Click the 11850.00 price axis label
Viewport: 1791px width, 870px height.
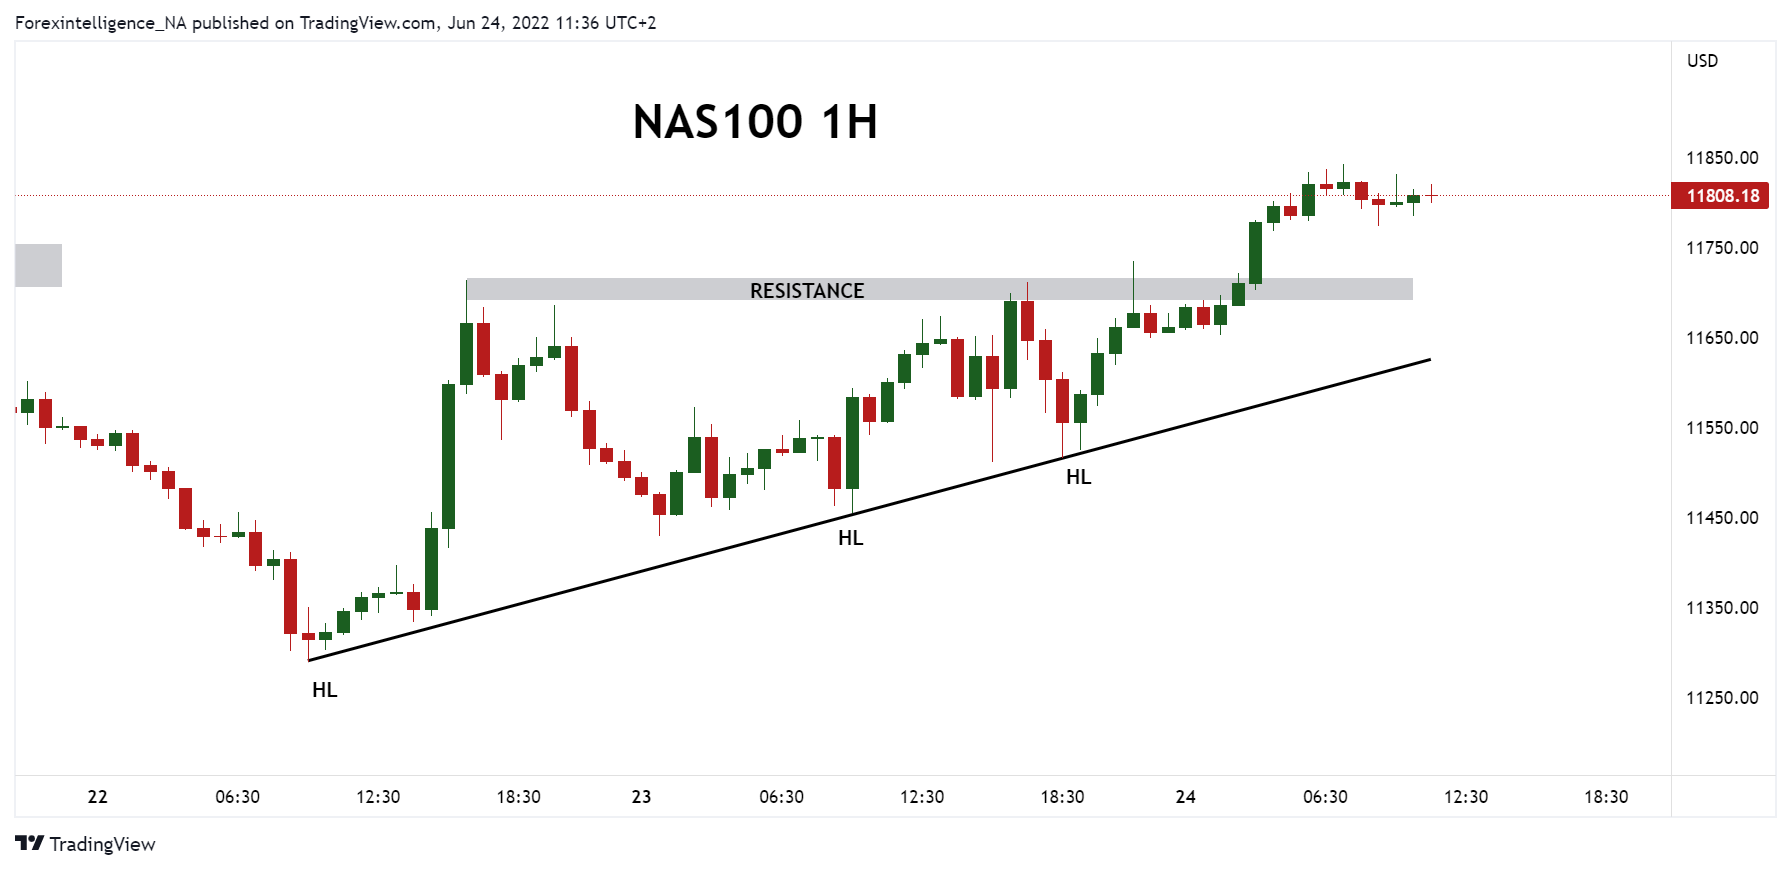click(1722, 158)
